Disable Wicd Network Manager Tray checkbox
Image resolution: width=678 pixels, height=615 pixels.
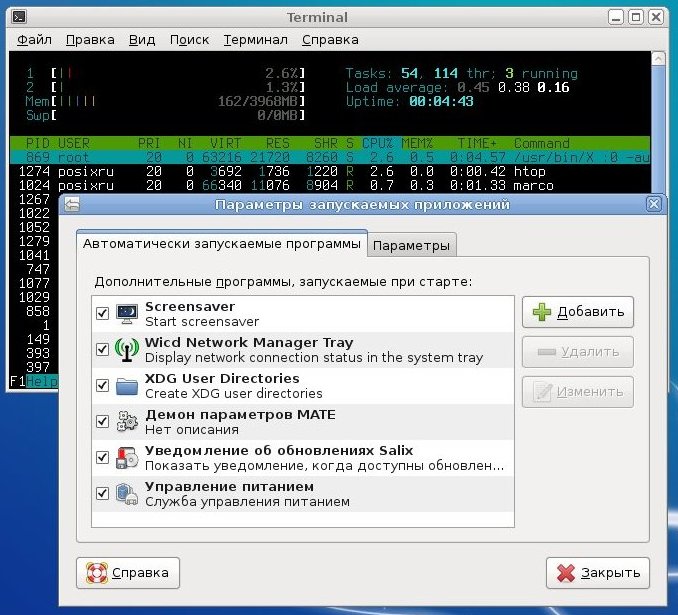(102, 349)
